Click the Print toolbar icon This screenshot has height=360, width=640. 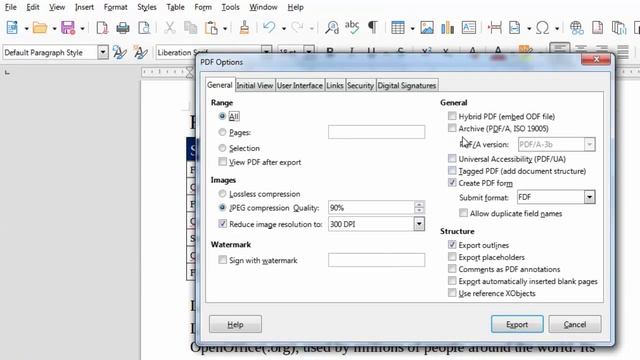(123, 28)
